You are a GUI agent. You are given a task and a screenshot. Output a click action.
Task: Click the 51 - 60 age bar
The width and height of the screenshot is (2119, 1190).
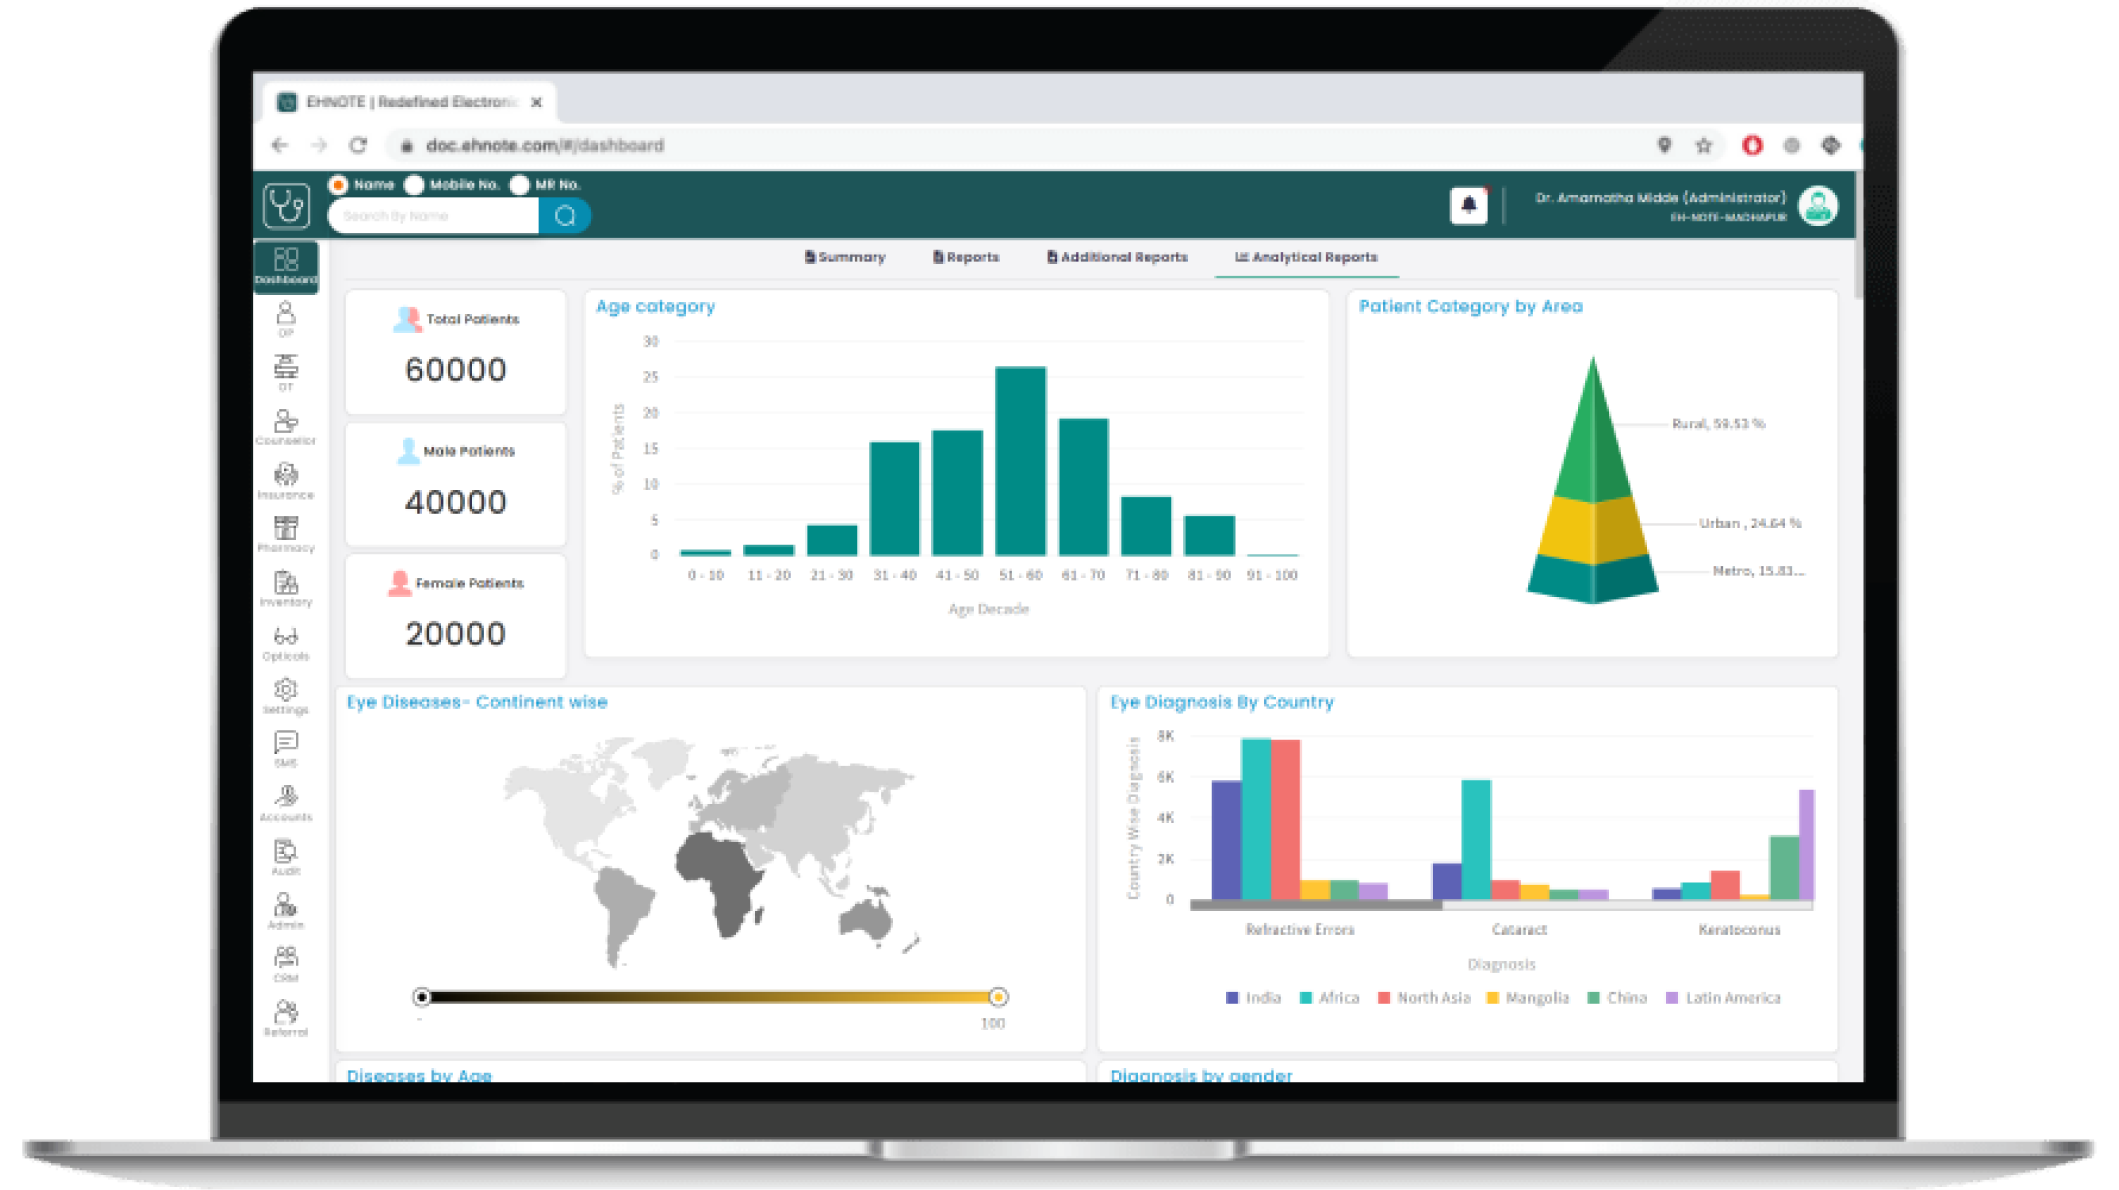[1020, 461]
